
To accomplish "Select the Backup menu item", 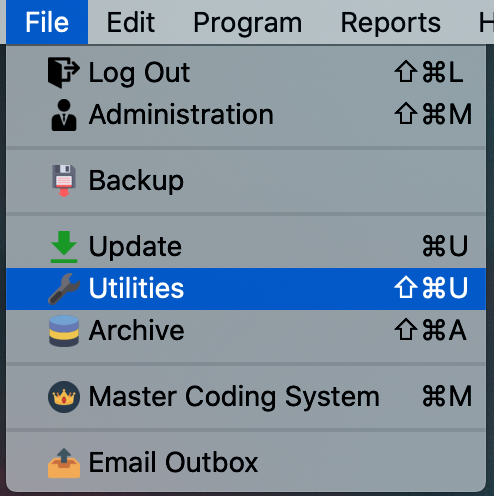I will pyautogui.click(x=246, y=181).
